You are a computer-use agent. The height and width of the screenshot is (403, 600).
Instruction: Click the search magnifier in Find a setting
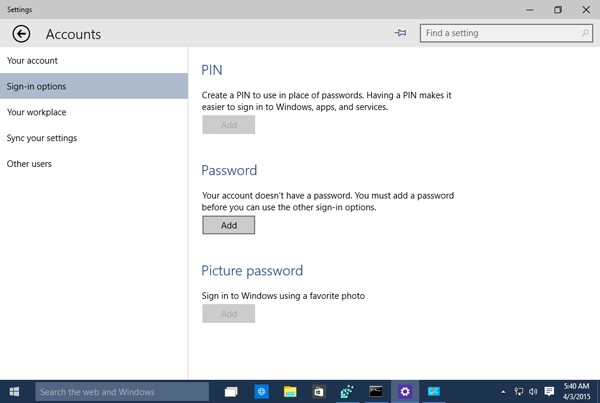coord(585,33)
